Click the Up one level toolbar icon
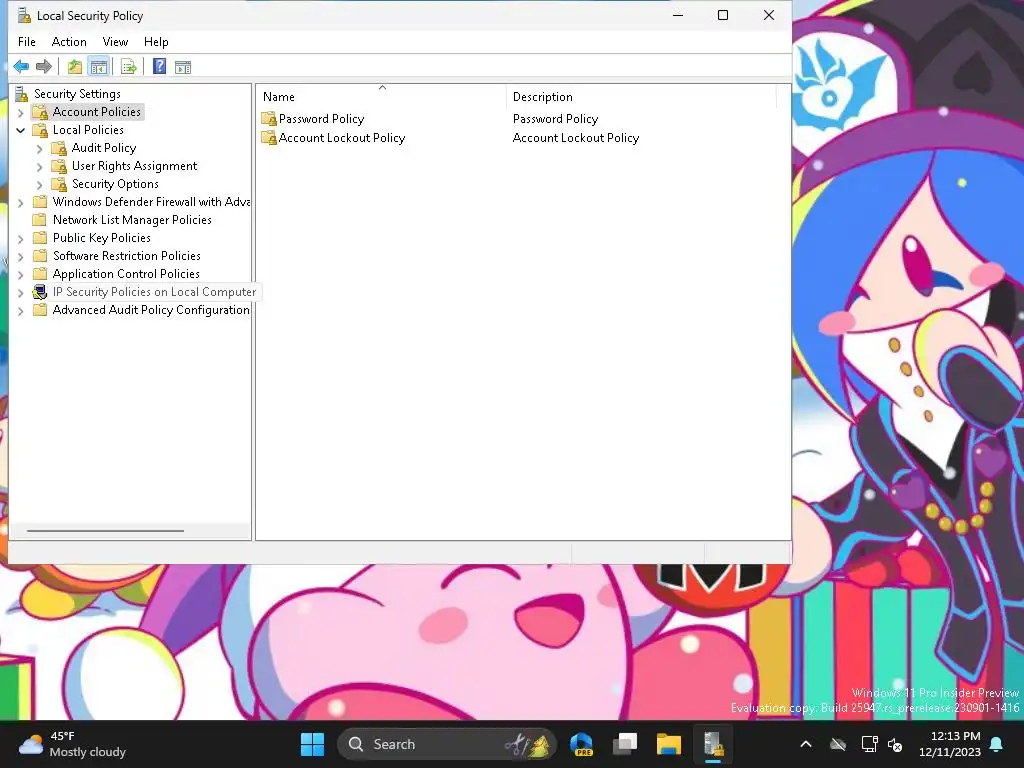1024x768 pixels. 75,66
